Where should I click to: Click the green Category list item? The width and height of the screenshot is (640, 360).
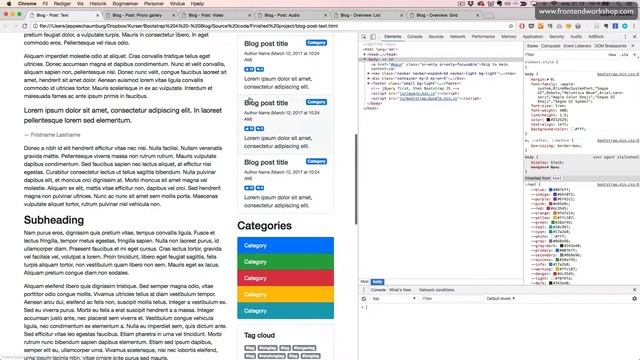(x=285, y=262)
